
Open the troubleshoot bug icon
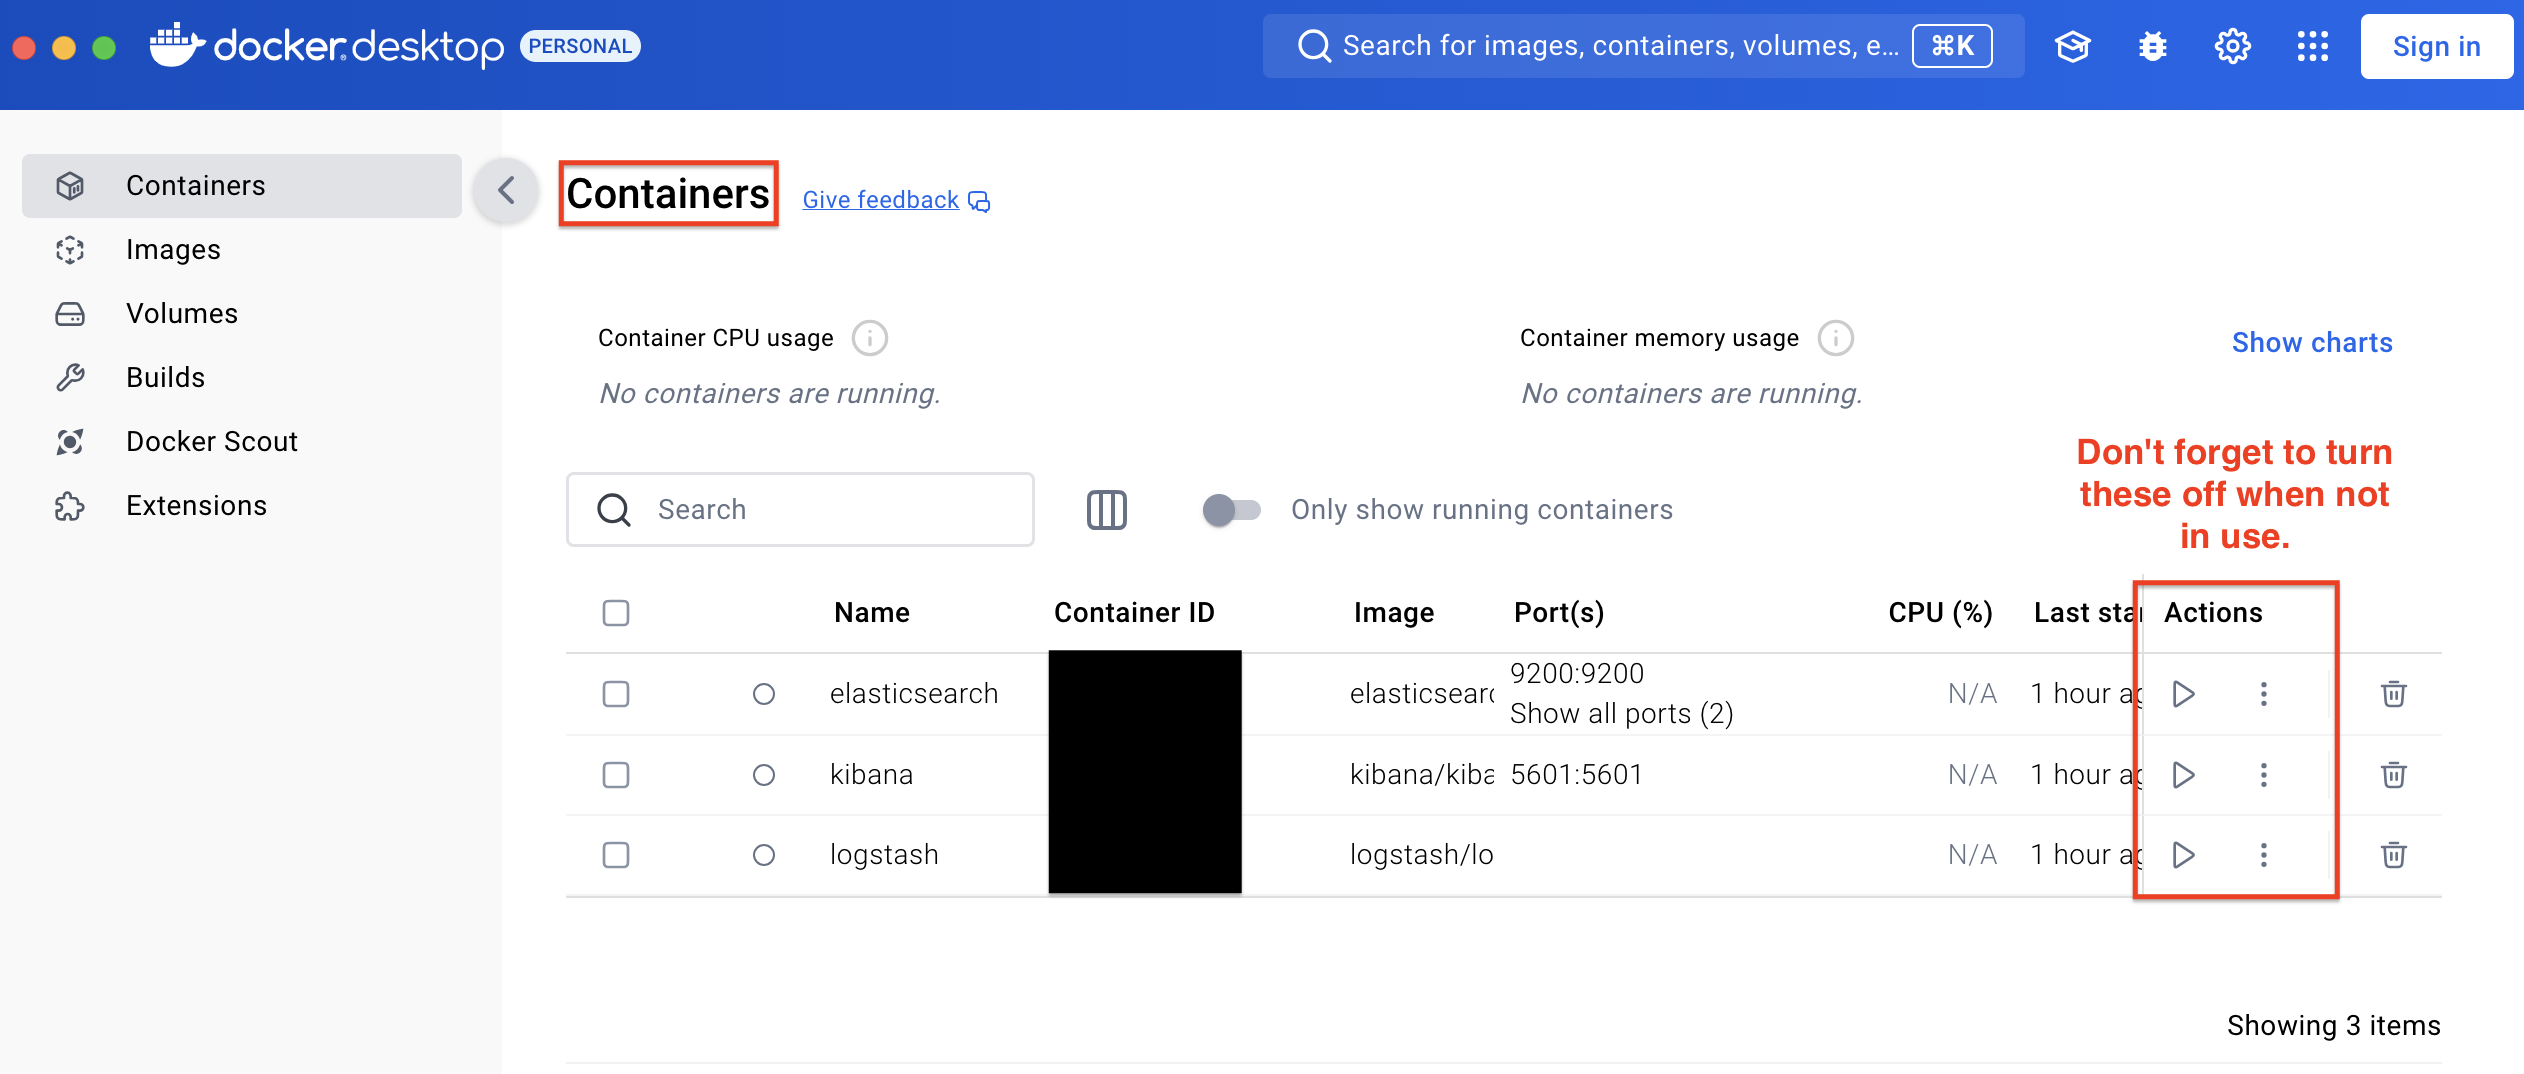tap(2152, 46)
